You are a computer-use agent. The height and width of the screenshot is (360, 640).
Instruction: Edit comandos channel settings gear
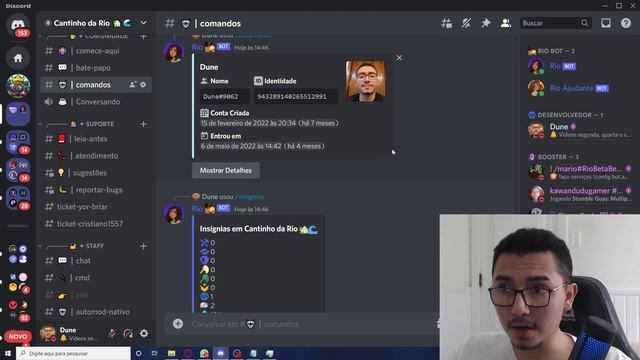click(x=143, y=85)
